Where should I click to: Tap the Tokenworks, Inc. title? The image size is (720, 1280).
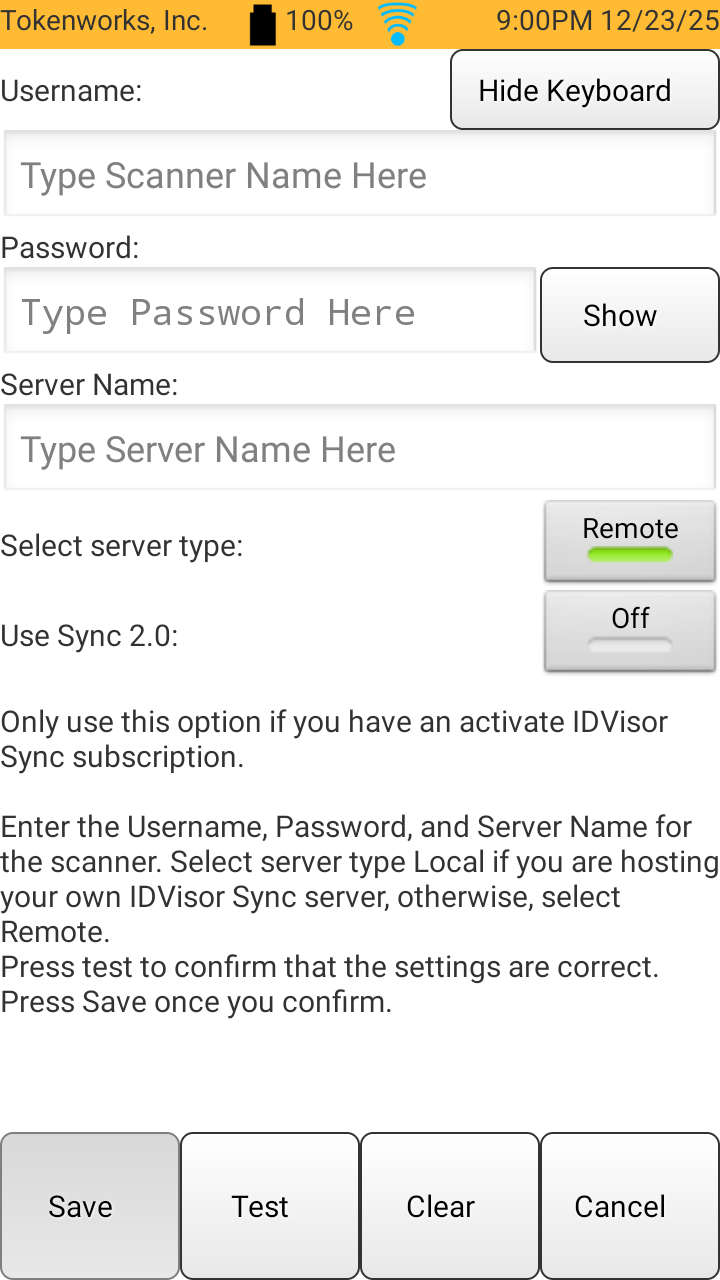(x=104, y=21)
